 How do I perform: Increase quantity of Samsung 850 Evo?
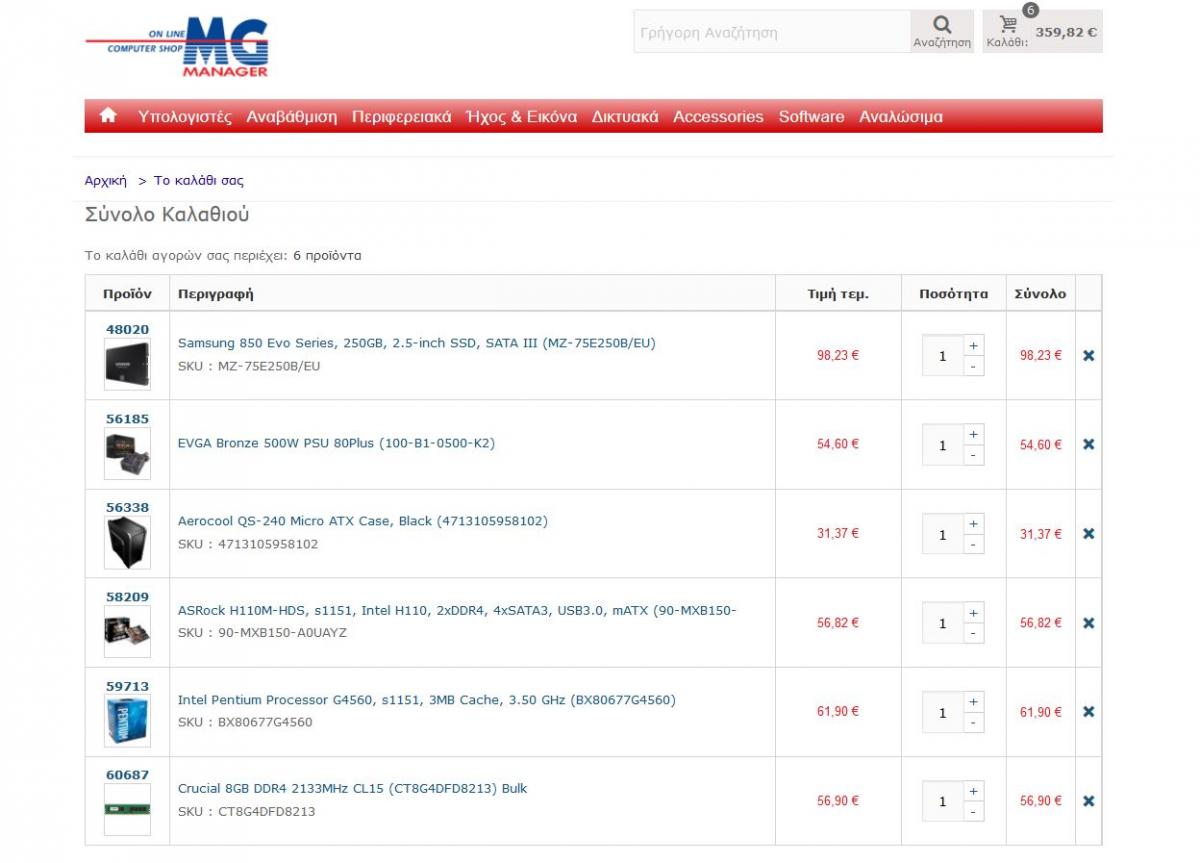coord(973,345)
